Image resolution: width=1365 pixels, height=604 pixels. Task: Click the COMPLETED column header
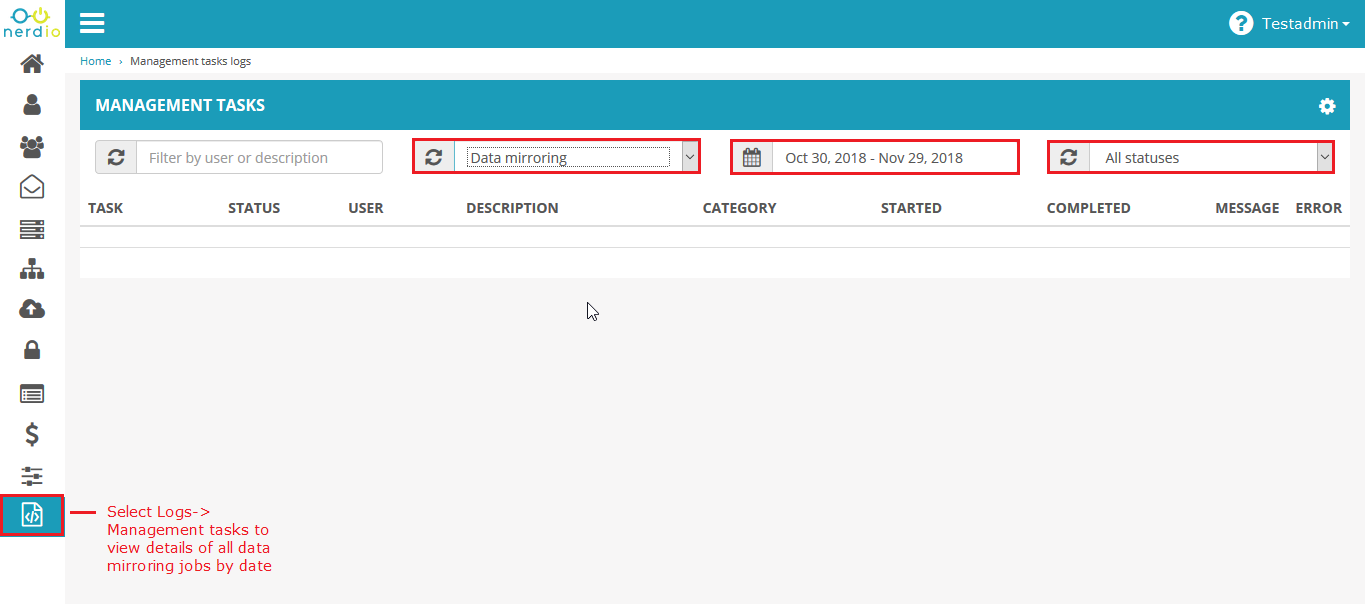pyautogui.click(x=1089, y=208)
